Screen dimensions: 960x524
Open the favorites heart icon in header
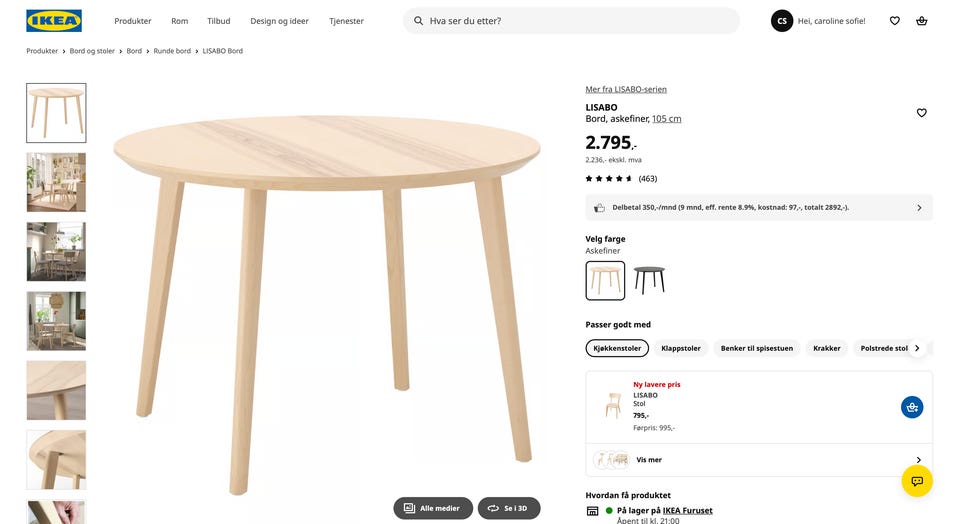point(894,21)
